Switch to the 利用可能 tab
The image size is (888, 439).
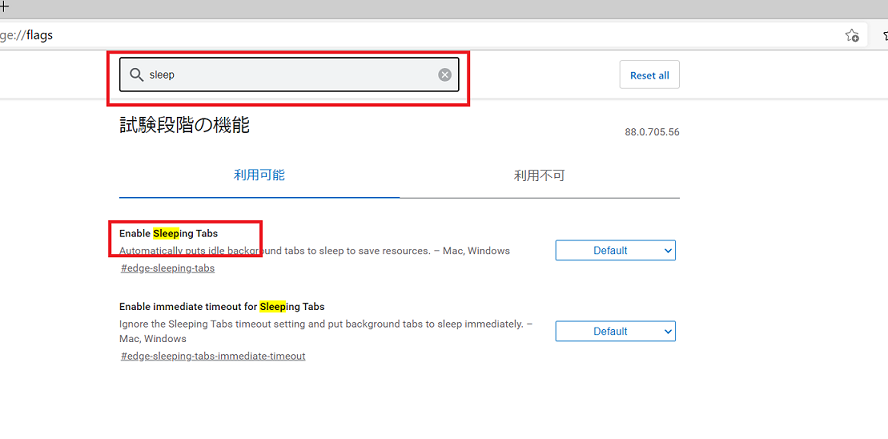[x=259, y=175]
